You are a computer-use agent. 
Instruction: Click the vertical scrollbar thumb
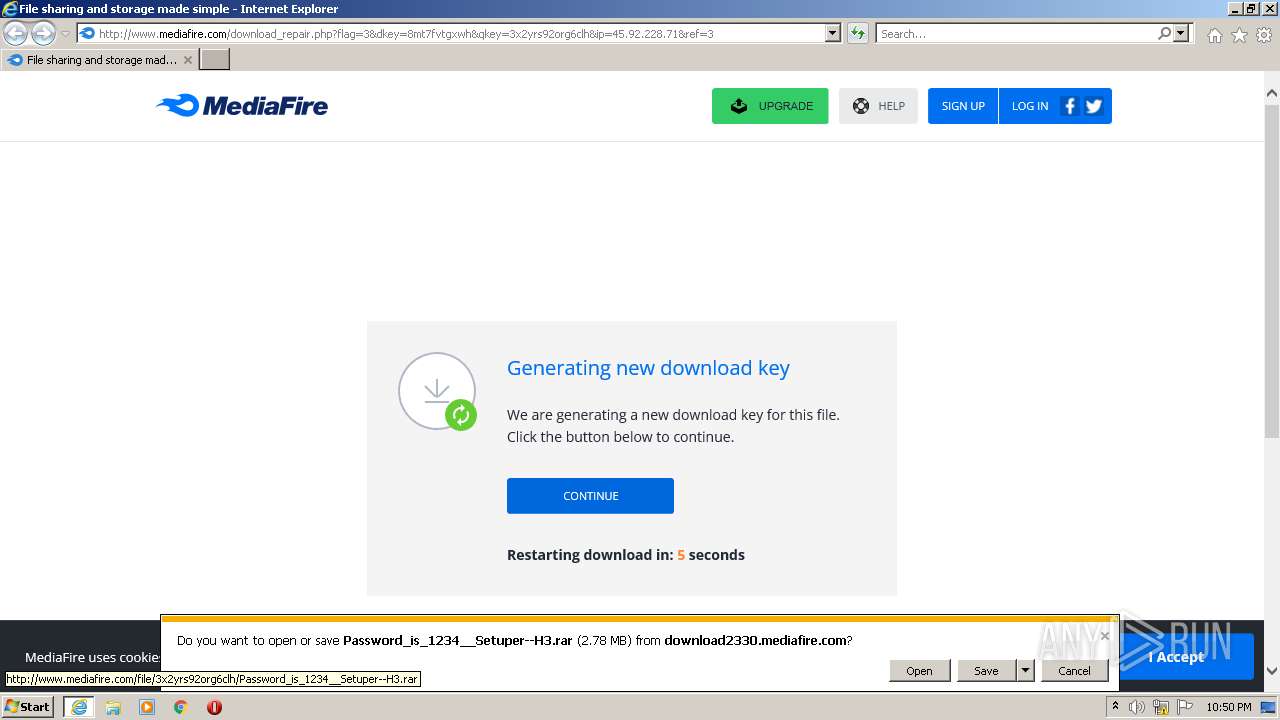(1271, 270)
